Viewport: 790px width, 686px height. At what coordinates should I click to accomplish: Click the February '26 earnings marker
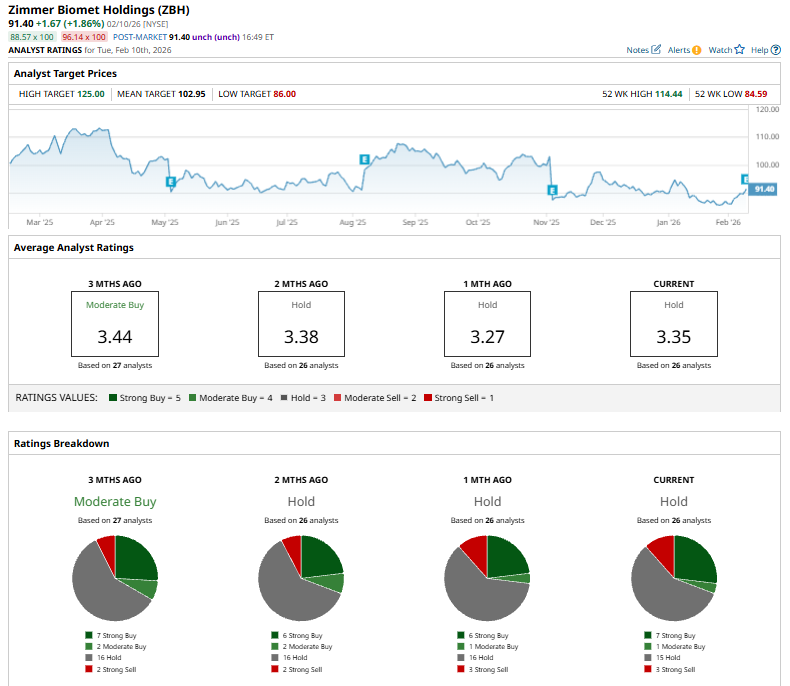745,178
